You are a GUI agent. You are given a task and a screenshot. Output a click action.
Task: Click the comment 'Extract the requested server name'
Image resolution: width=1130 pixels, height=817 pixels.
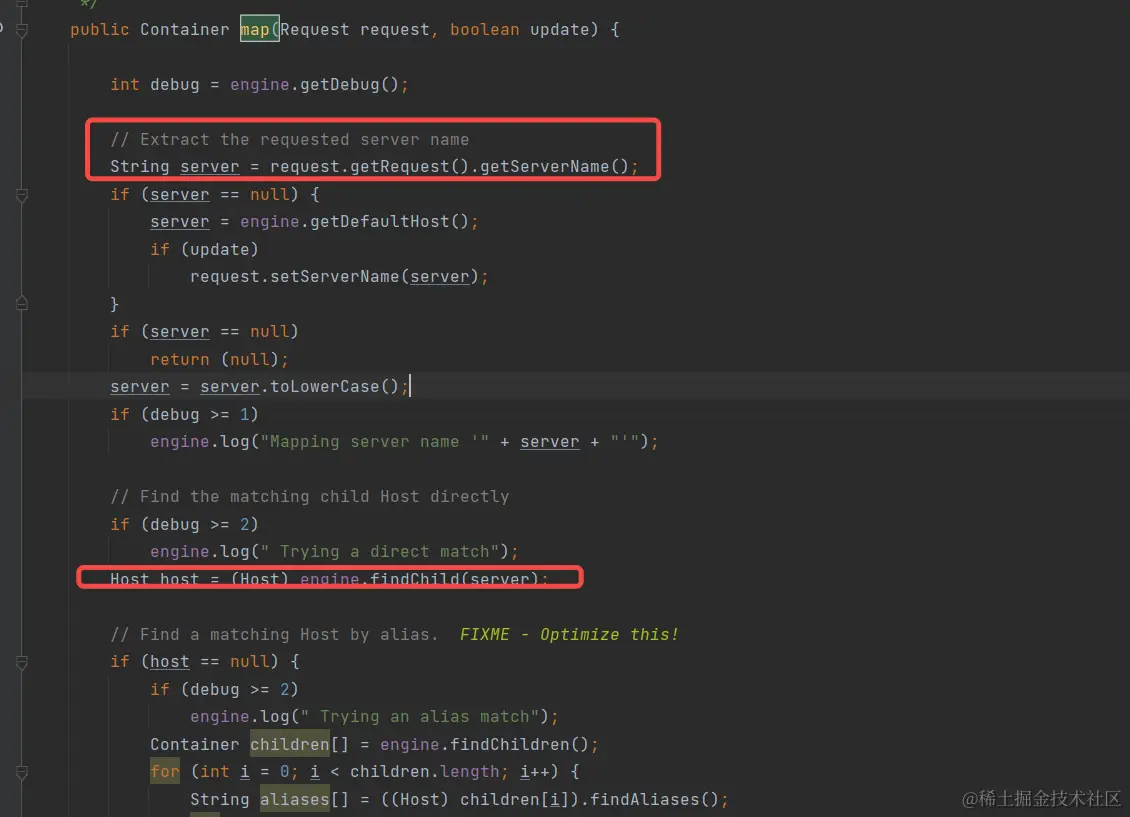pyautogui.click(x=304, y=140)
